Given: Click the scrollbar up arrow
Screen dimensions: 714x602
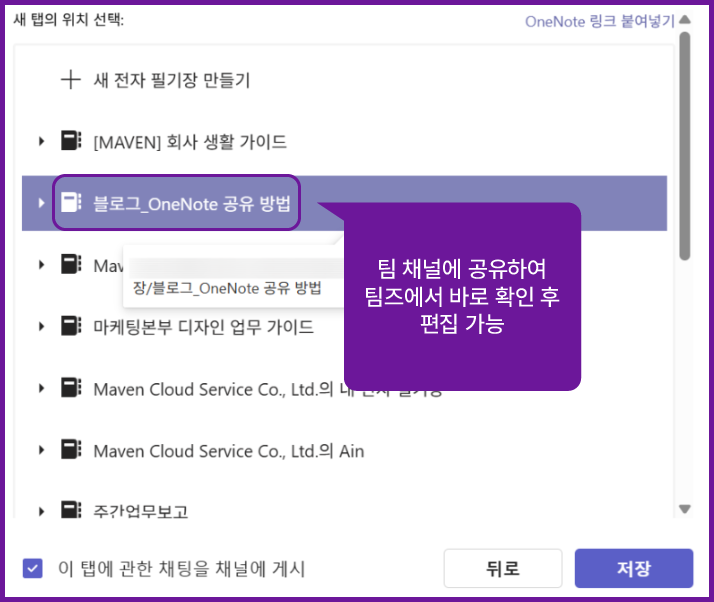Looking at the screenshot, I should (685, 20).
